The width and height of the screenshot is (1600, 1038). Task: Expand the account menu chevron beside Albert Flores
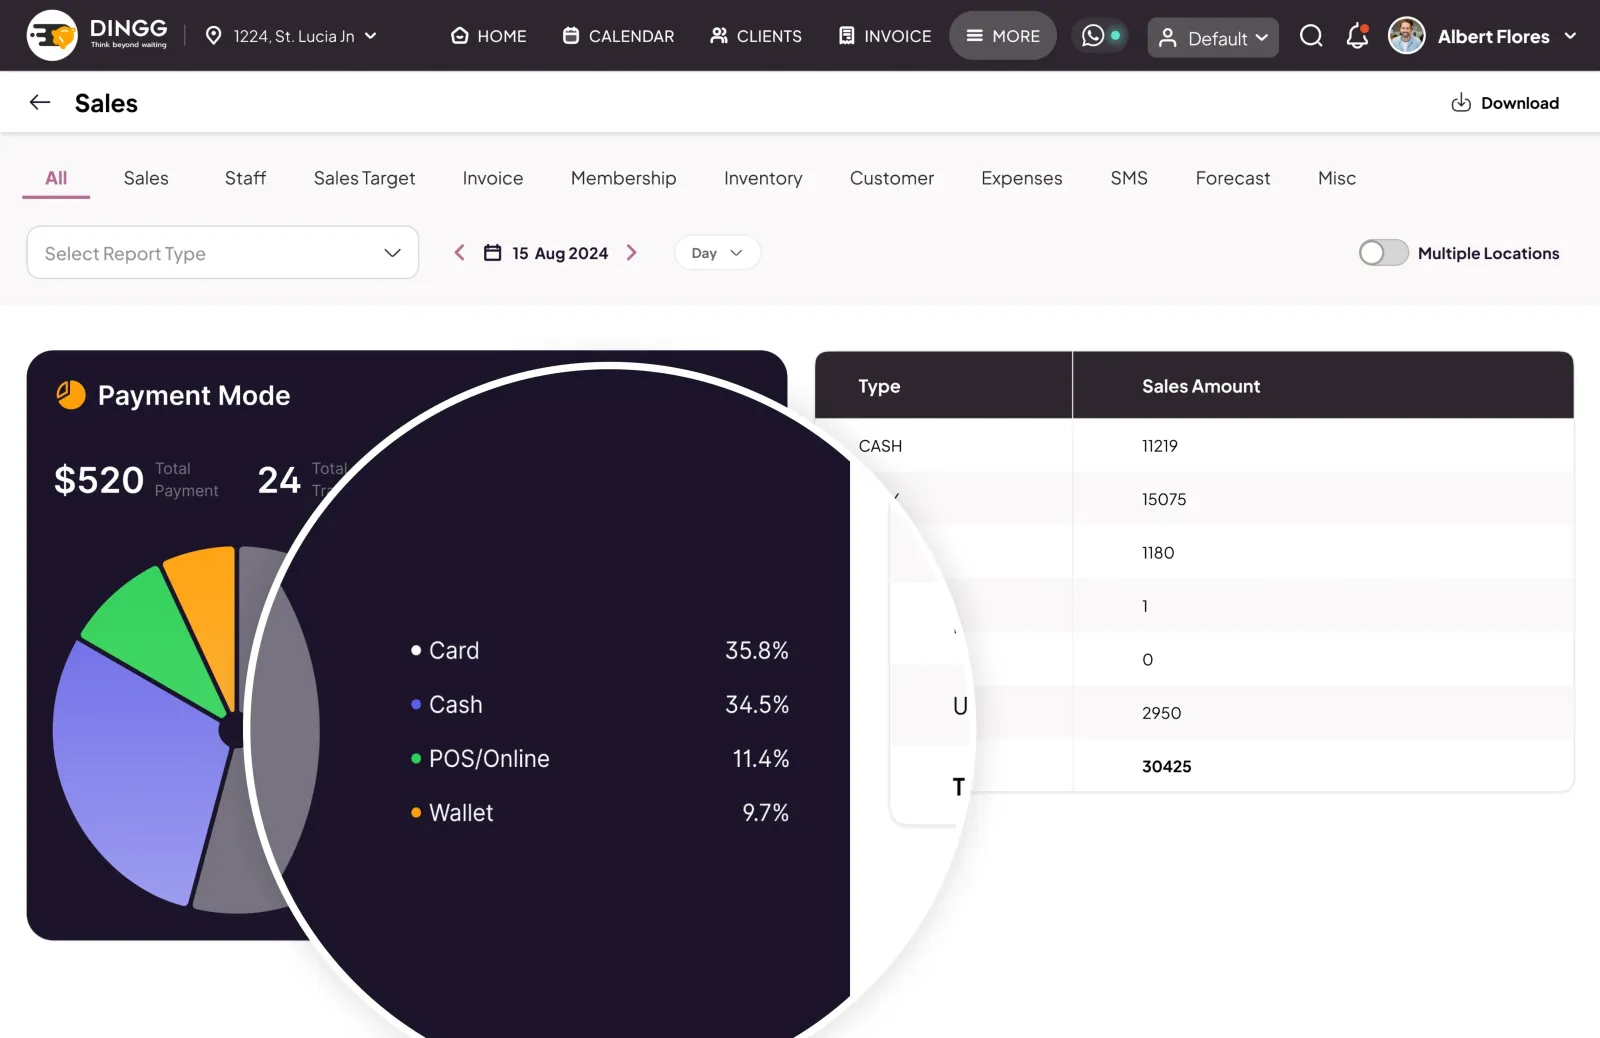click(1570, 36)
